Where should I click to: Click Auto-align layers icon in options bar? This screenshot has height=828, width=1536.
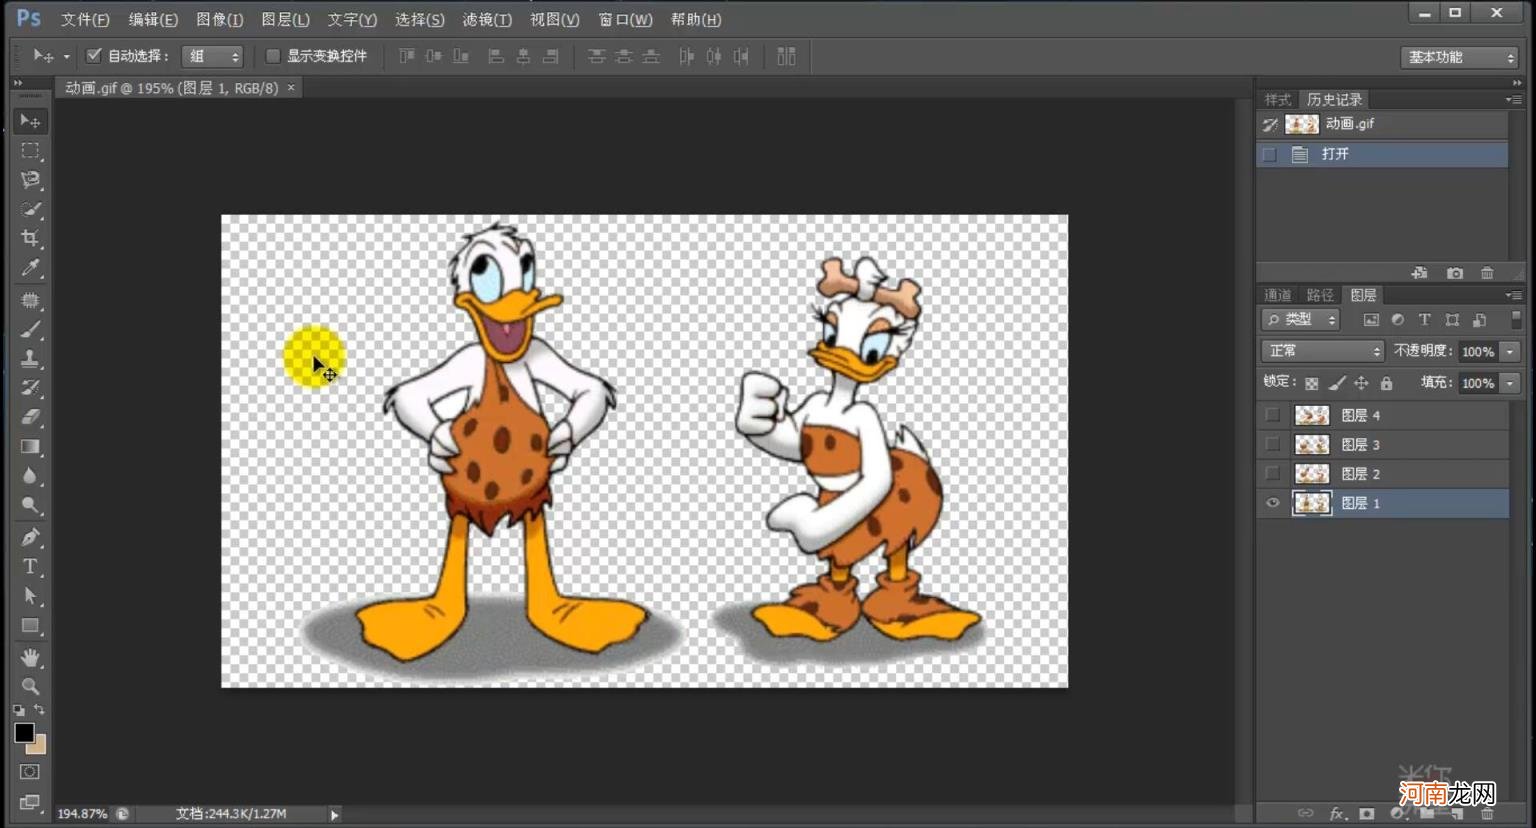tap(786, 56)
